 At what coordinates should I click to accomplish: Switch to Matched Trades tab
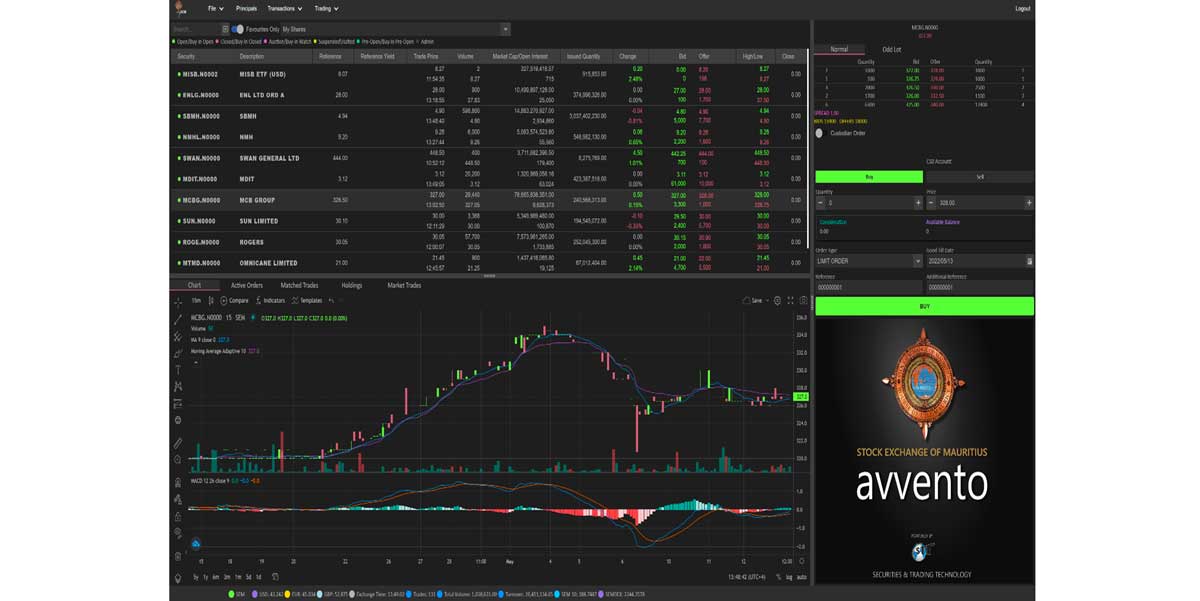click(299, 285)
